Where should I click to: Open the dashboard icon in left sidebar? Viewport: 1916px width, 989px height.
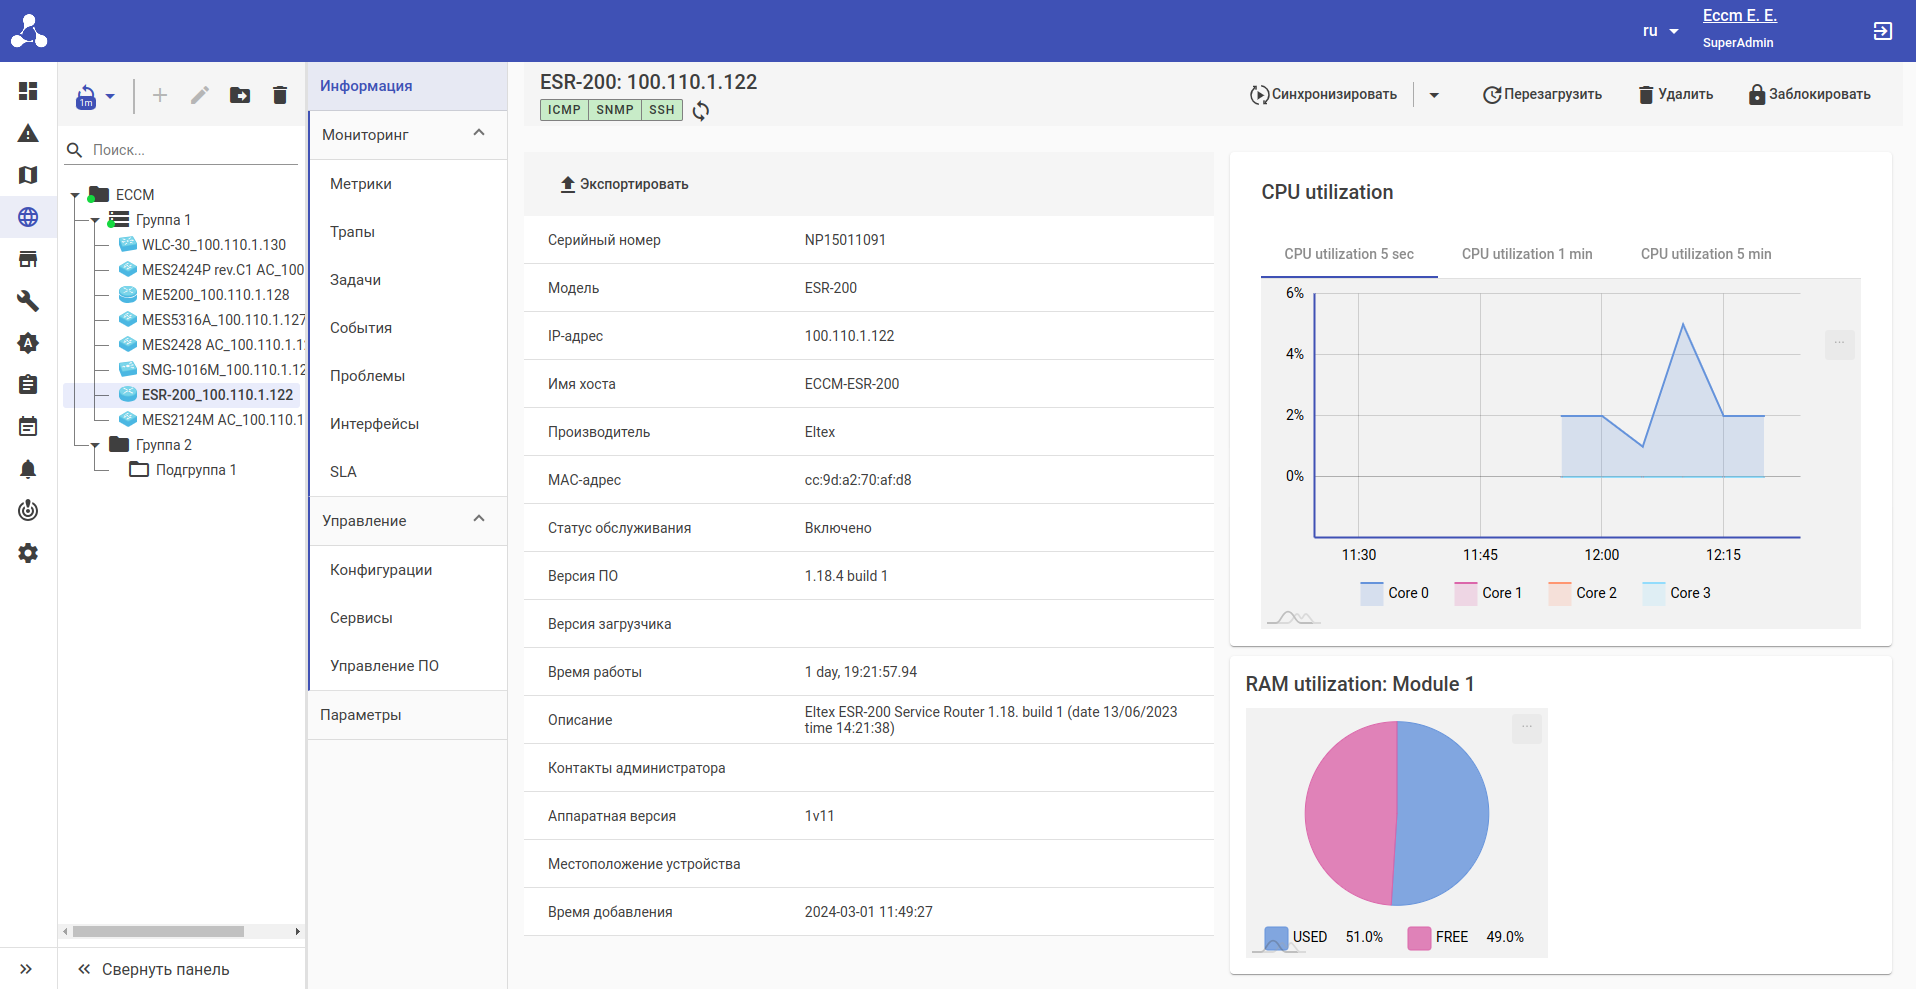(x=28, y=91)
